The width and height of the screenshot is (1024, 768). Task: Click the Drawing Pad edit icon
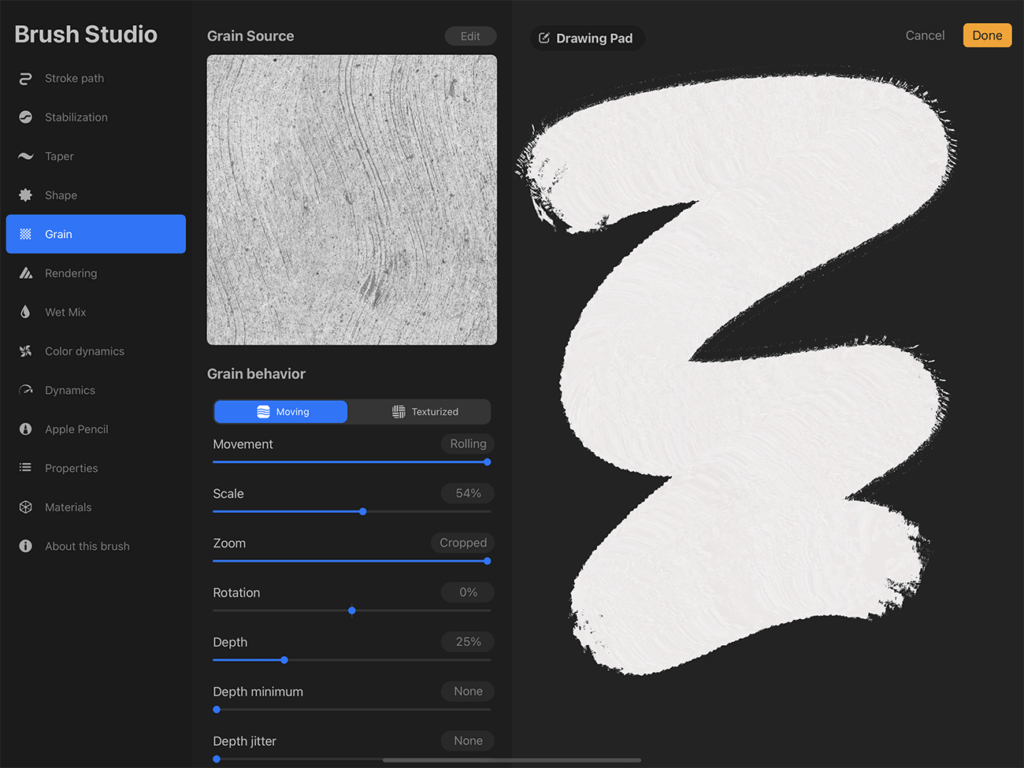pyautogui.click(x=543, y=38)
